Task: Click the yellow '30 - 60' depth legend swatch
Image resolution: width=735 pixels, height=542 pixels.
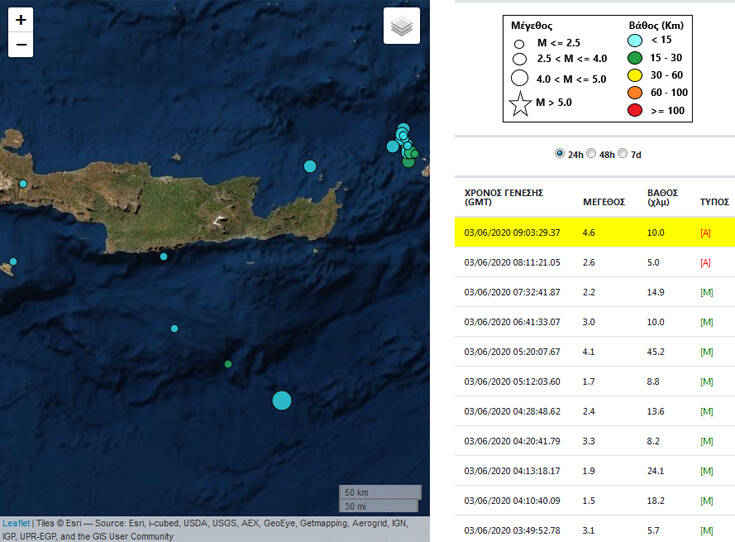Action: coord(634,75)
